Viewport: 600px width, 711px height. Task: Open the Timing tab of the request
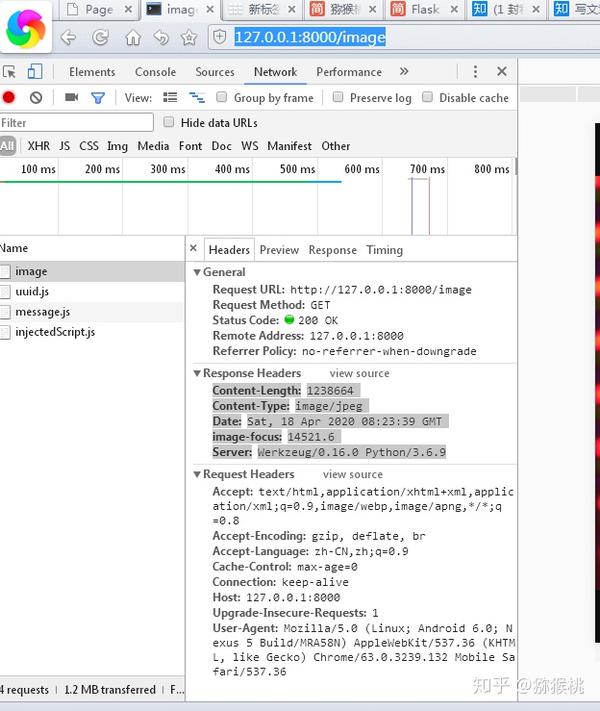click(385, 250)
